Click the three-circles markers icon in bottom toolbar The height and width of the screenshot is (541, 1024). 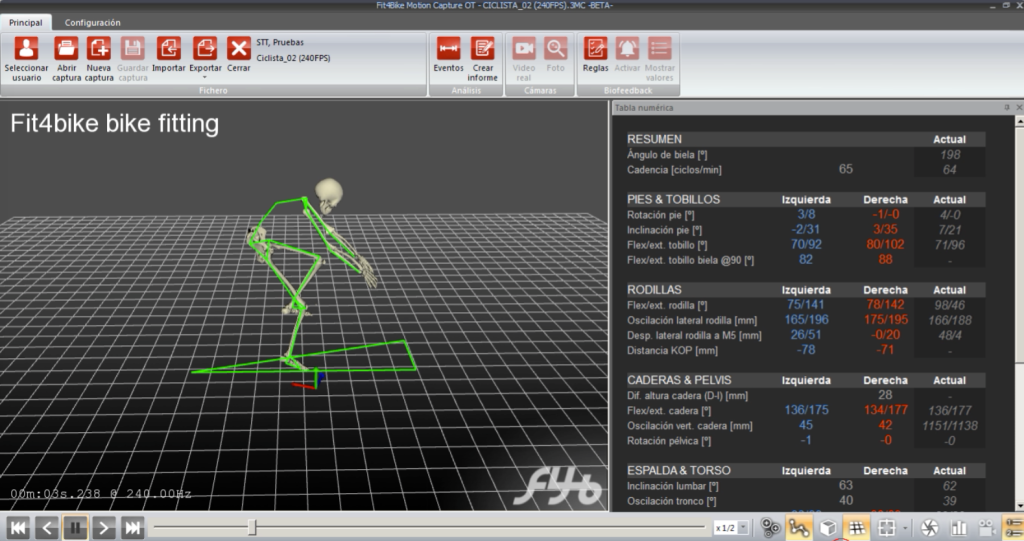pos(771,528)
